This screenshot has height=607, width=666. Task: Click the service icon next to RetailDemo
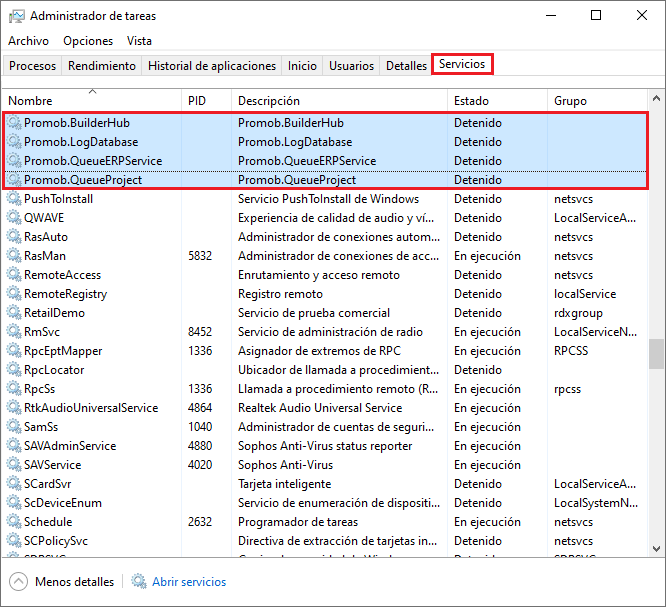point(14,313)
